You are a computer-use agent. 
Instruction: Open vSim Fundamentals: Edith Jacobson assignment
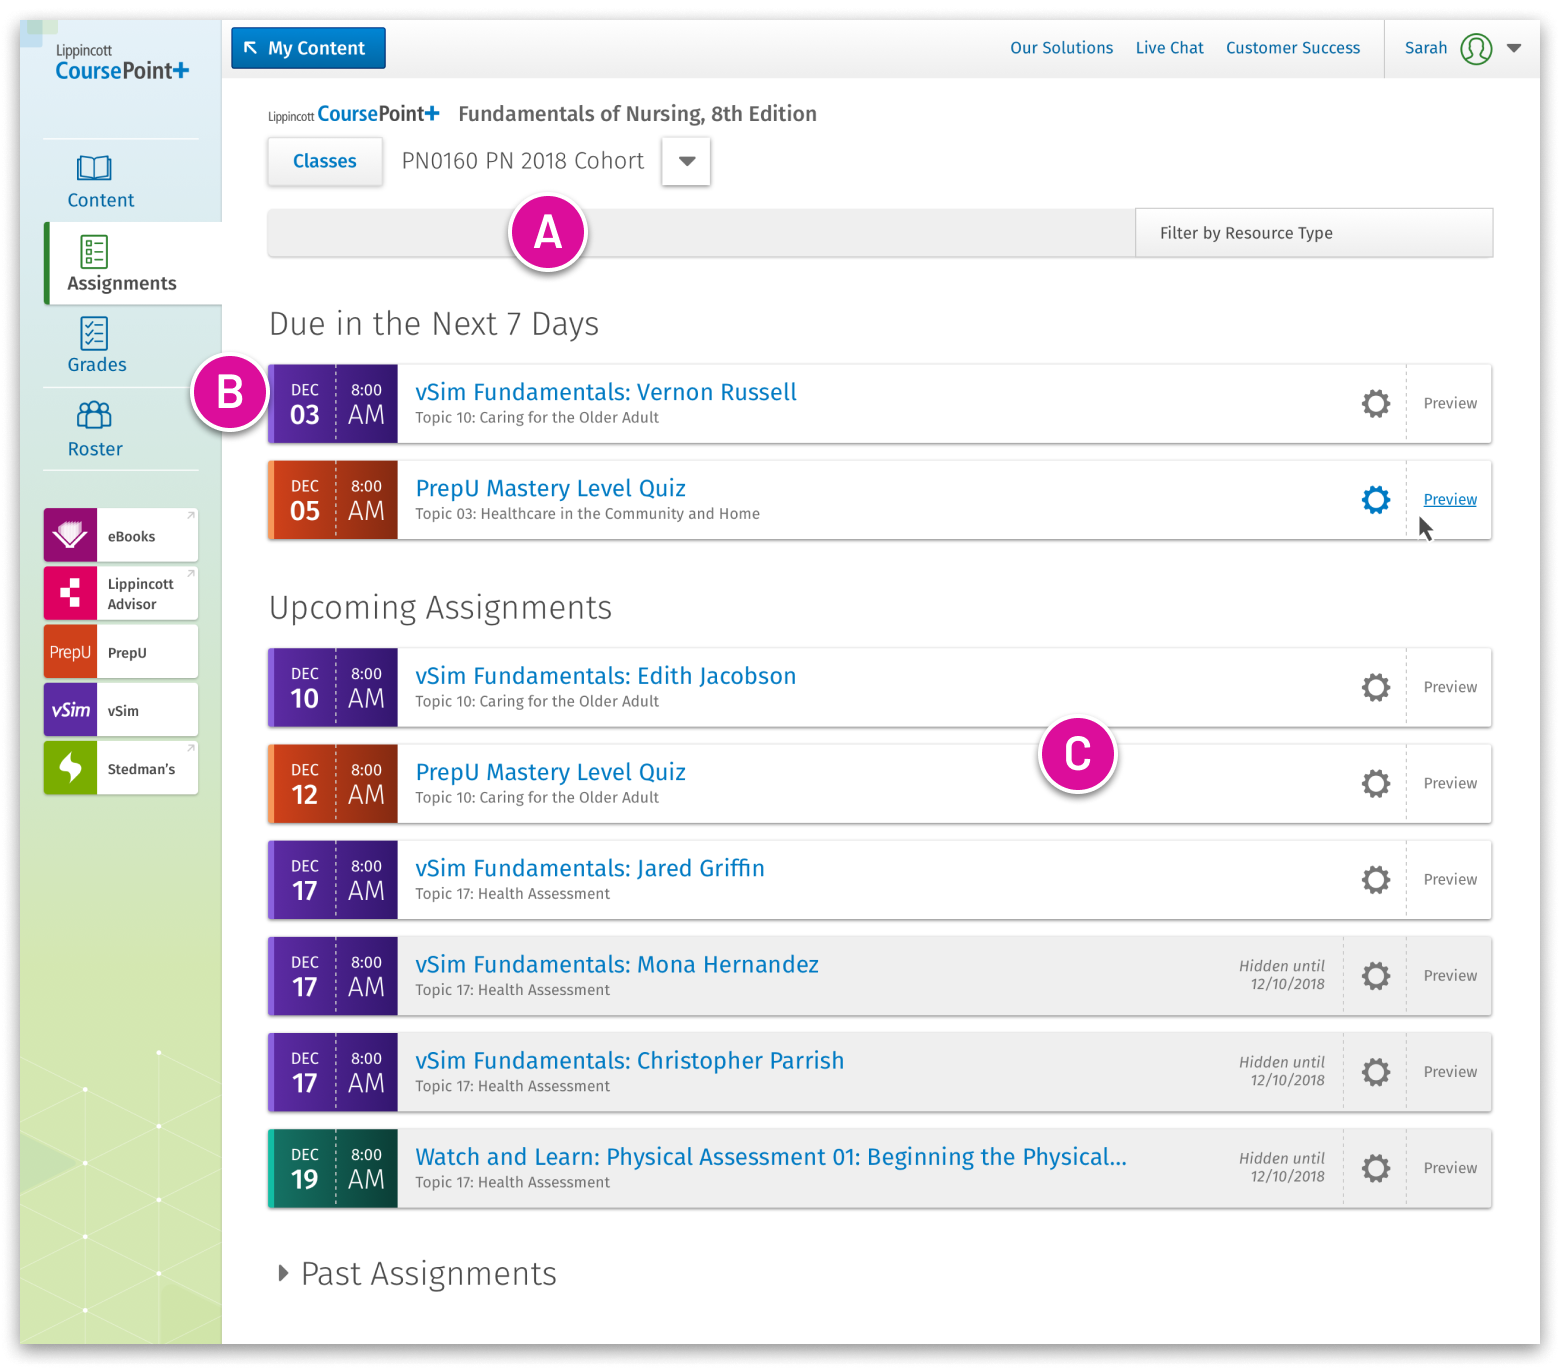605,676
